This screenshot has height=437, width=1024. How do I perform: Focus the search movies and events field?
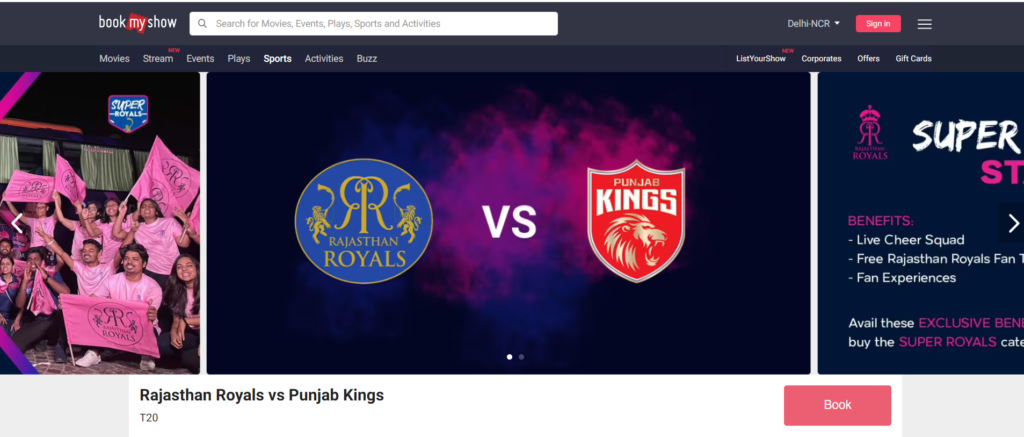(374, 24)
